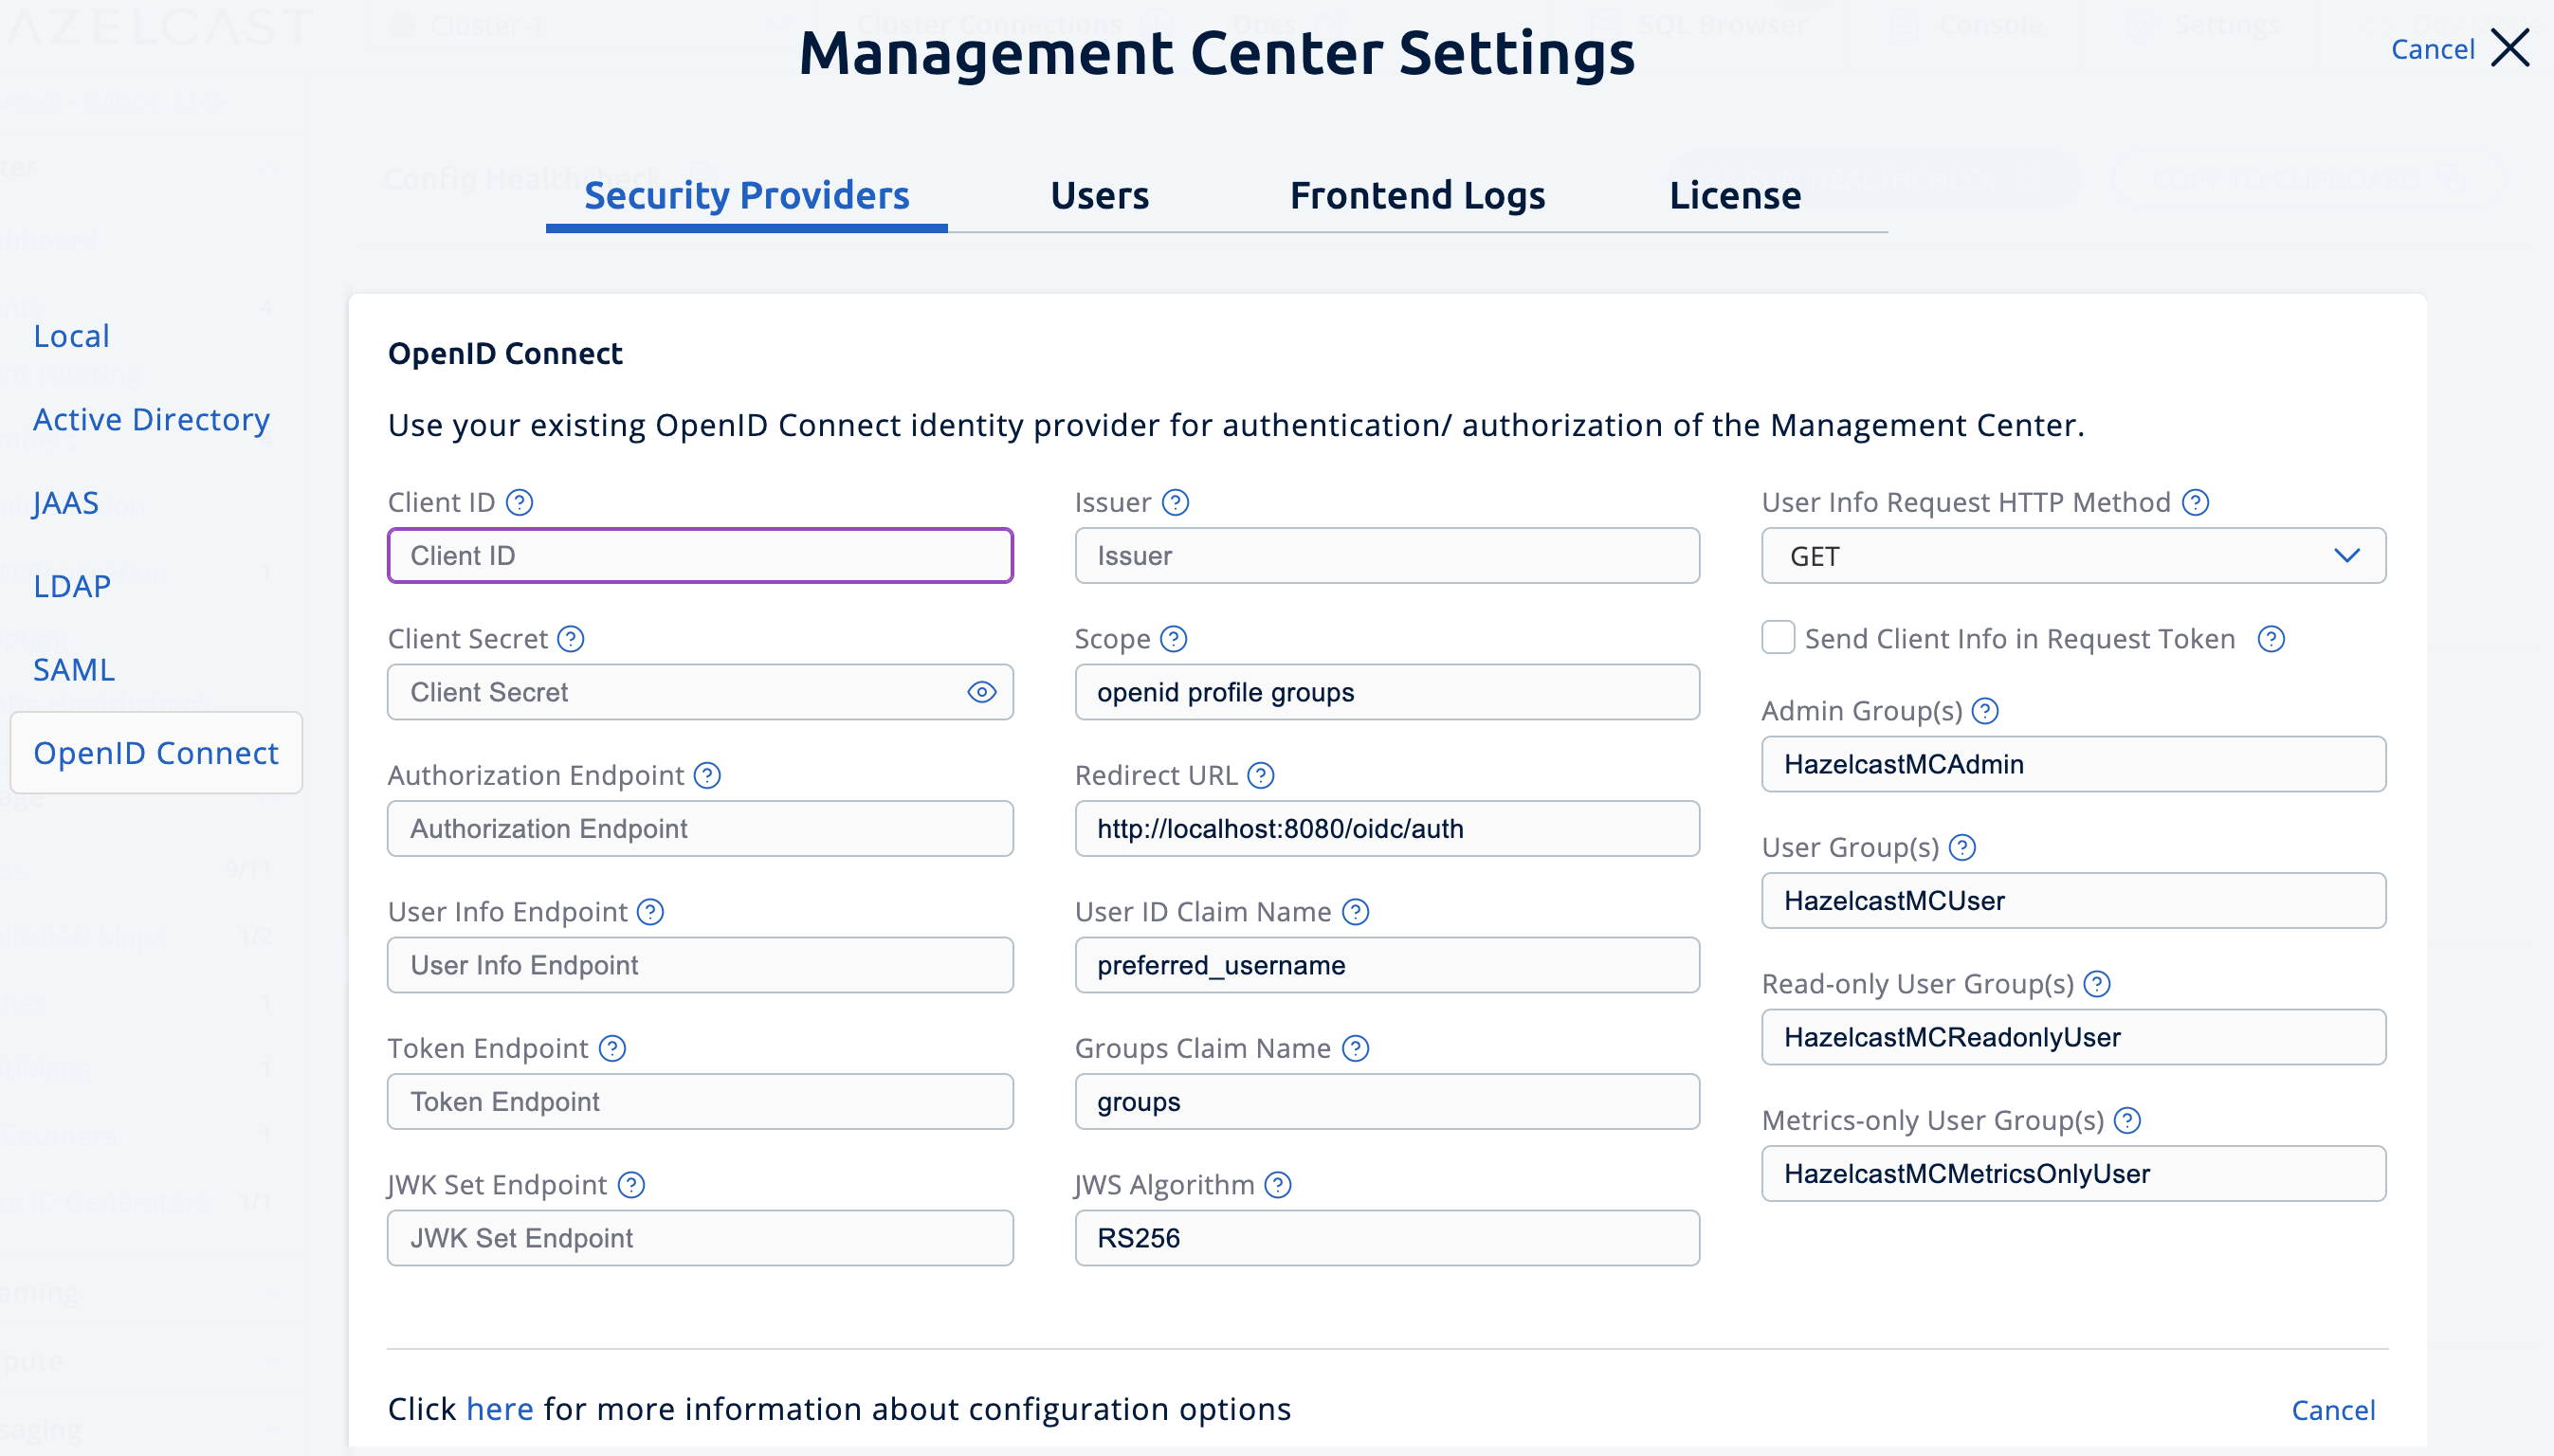This screenshot has width=2554, height=1456.
Task: Click inside the Client ID input field
Action: [x=699, y=555]
